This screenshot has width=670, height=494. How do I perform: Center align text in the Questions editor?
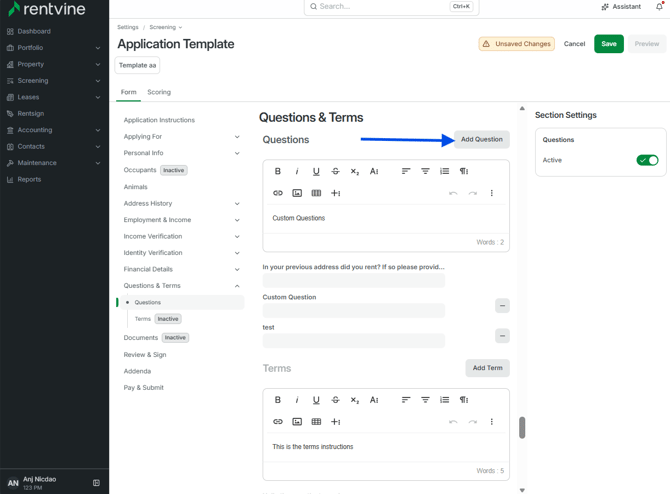click(x=425, y=171)
